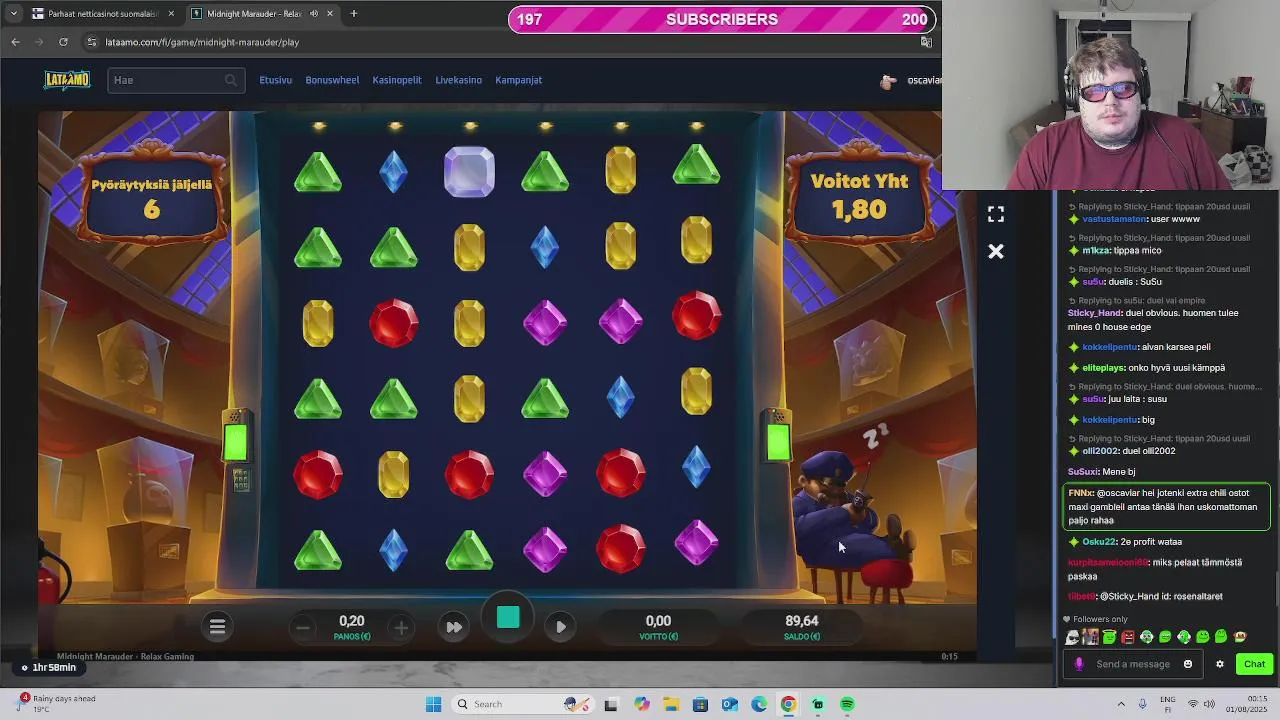Click the translate page icon
The height and width of the screenshot is (720, 1280).
click(926, 42)
